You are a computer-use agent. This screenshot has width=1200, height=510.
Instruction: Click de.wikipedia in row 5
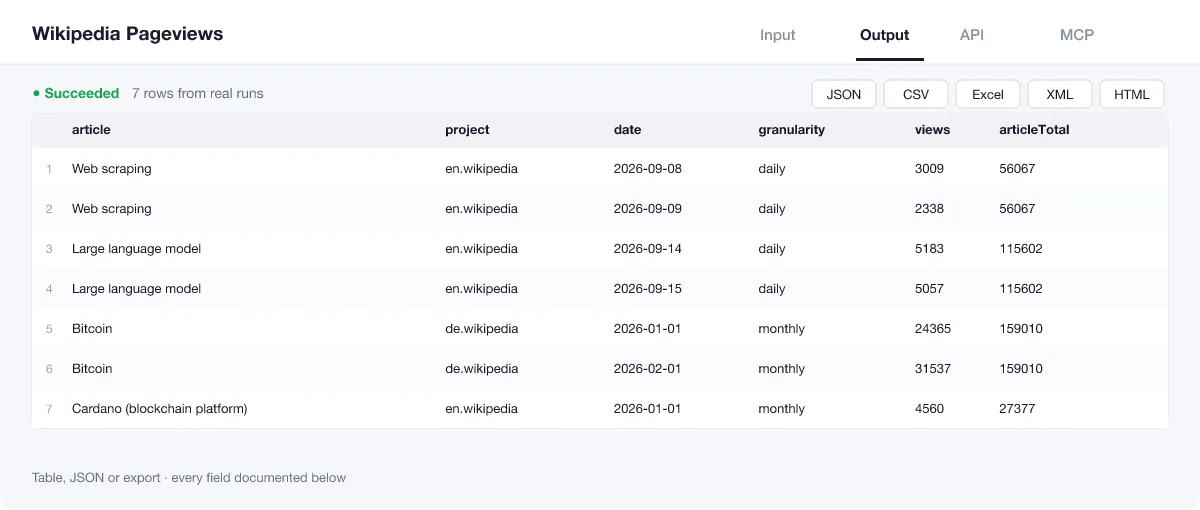click(482, 329)
